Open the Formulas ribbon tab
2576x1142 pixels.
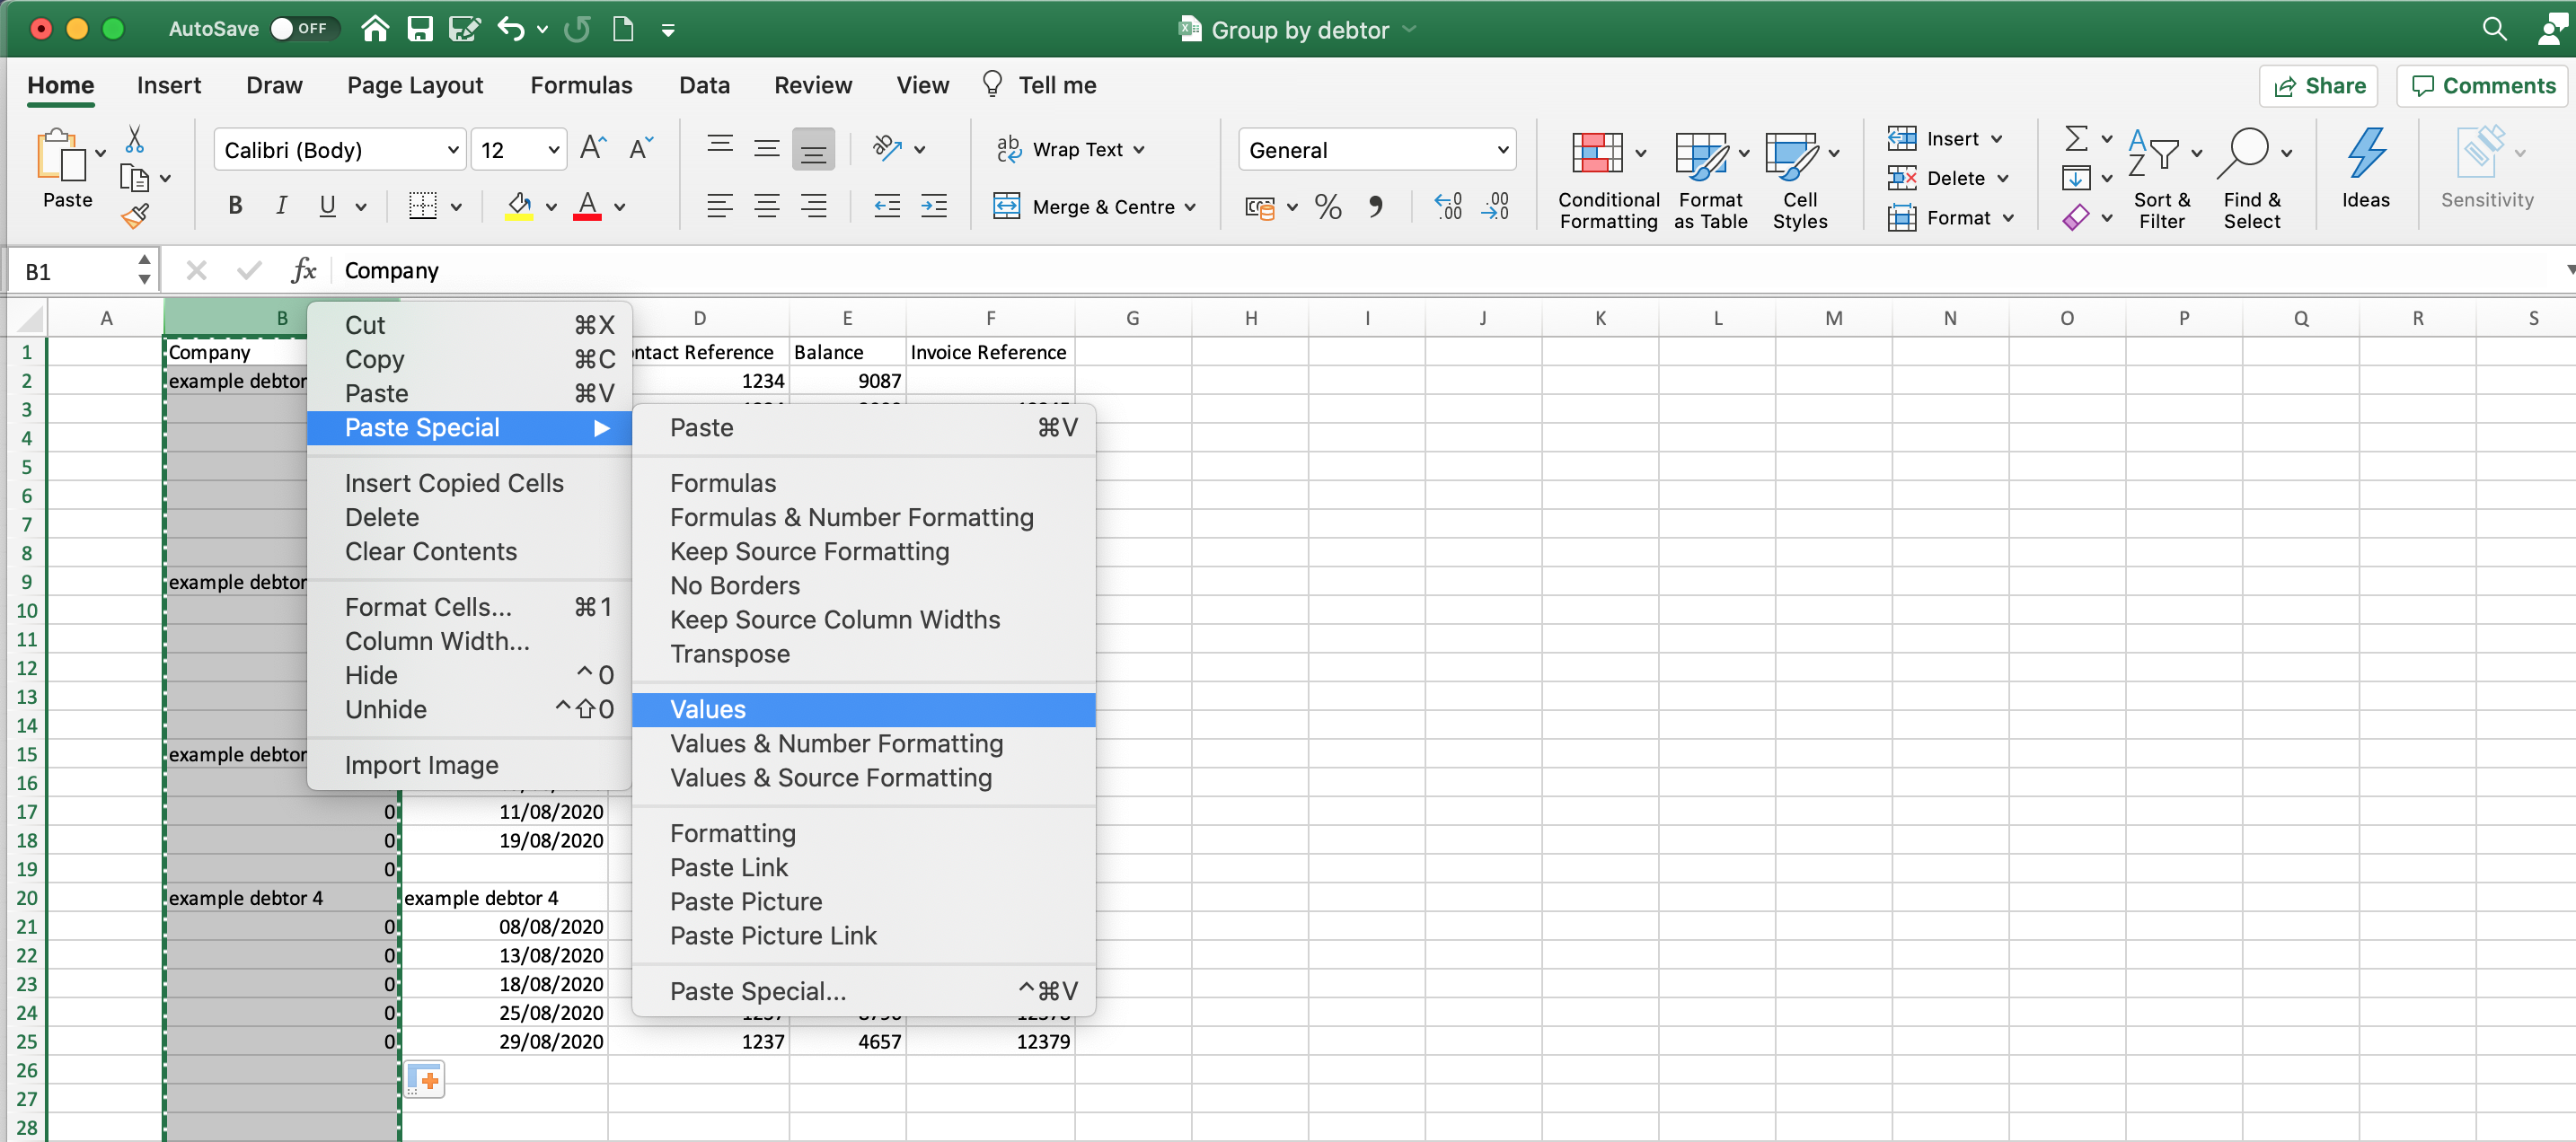(x=581, y=85)
